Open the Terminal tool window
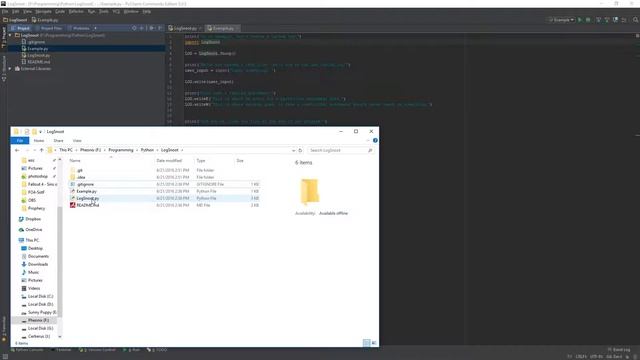640x360 pixels. point(62,350)
